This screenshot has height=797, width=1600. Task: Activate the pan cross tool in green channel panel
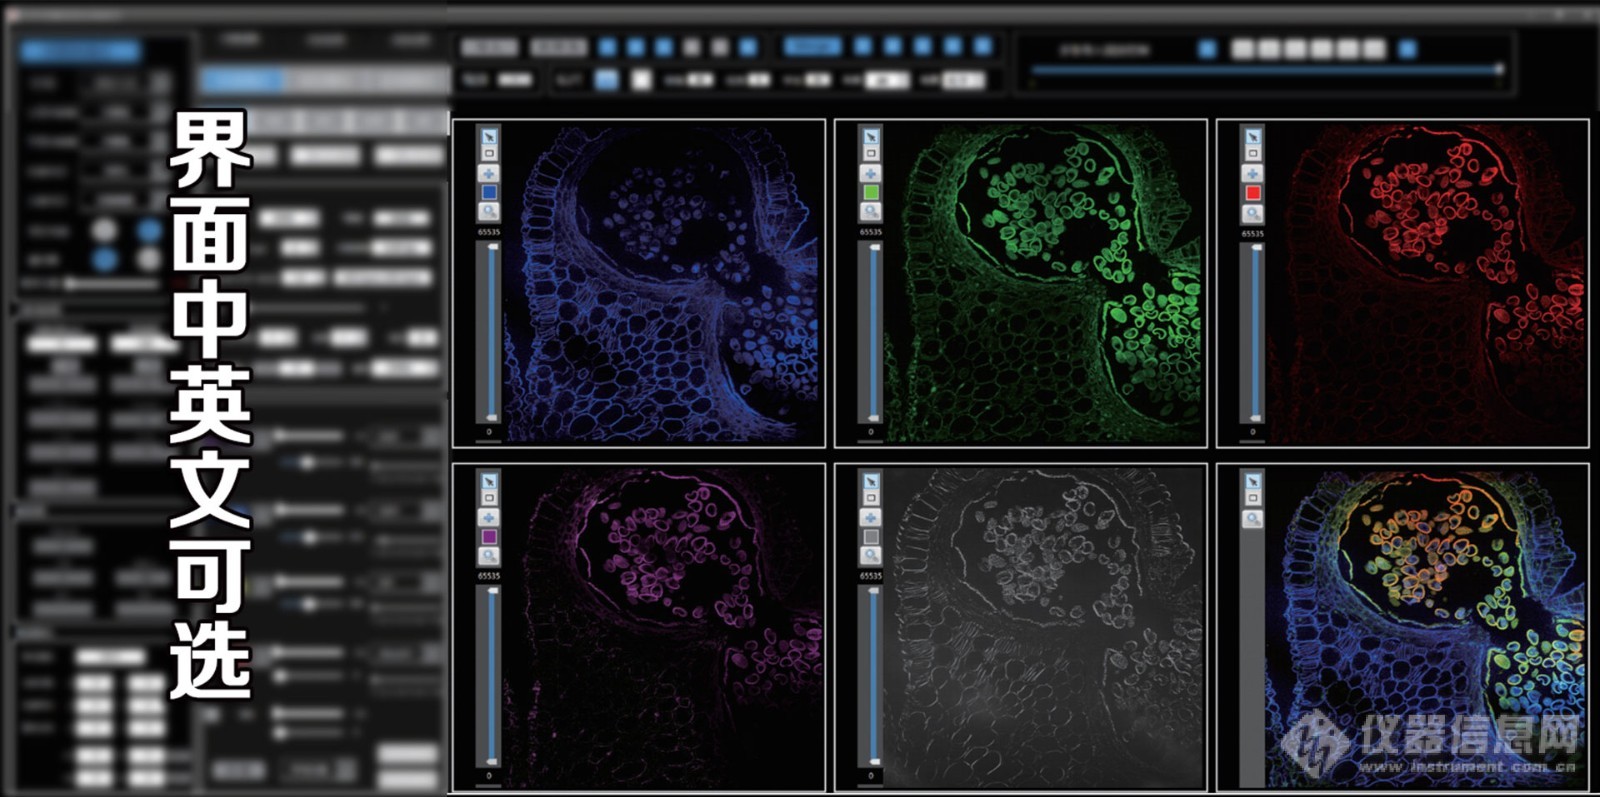871,173
